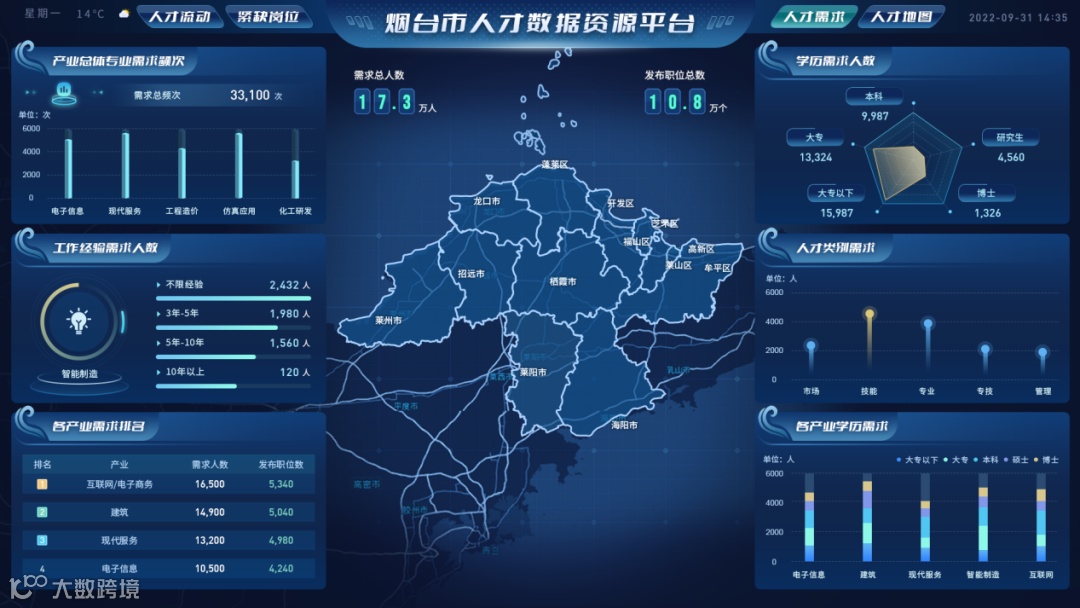Click the left arrow beside the industry icon
1080x608 pixels.
[30, 92]
